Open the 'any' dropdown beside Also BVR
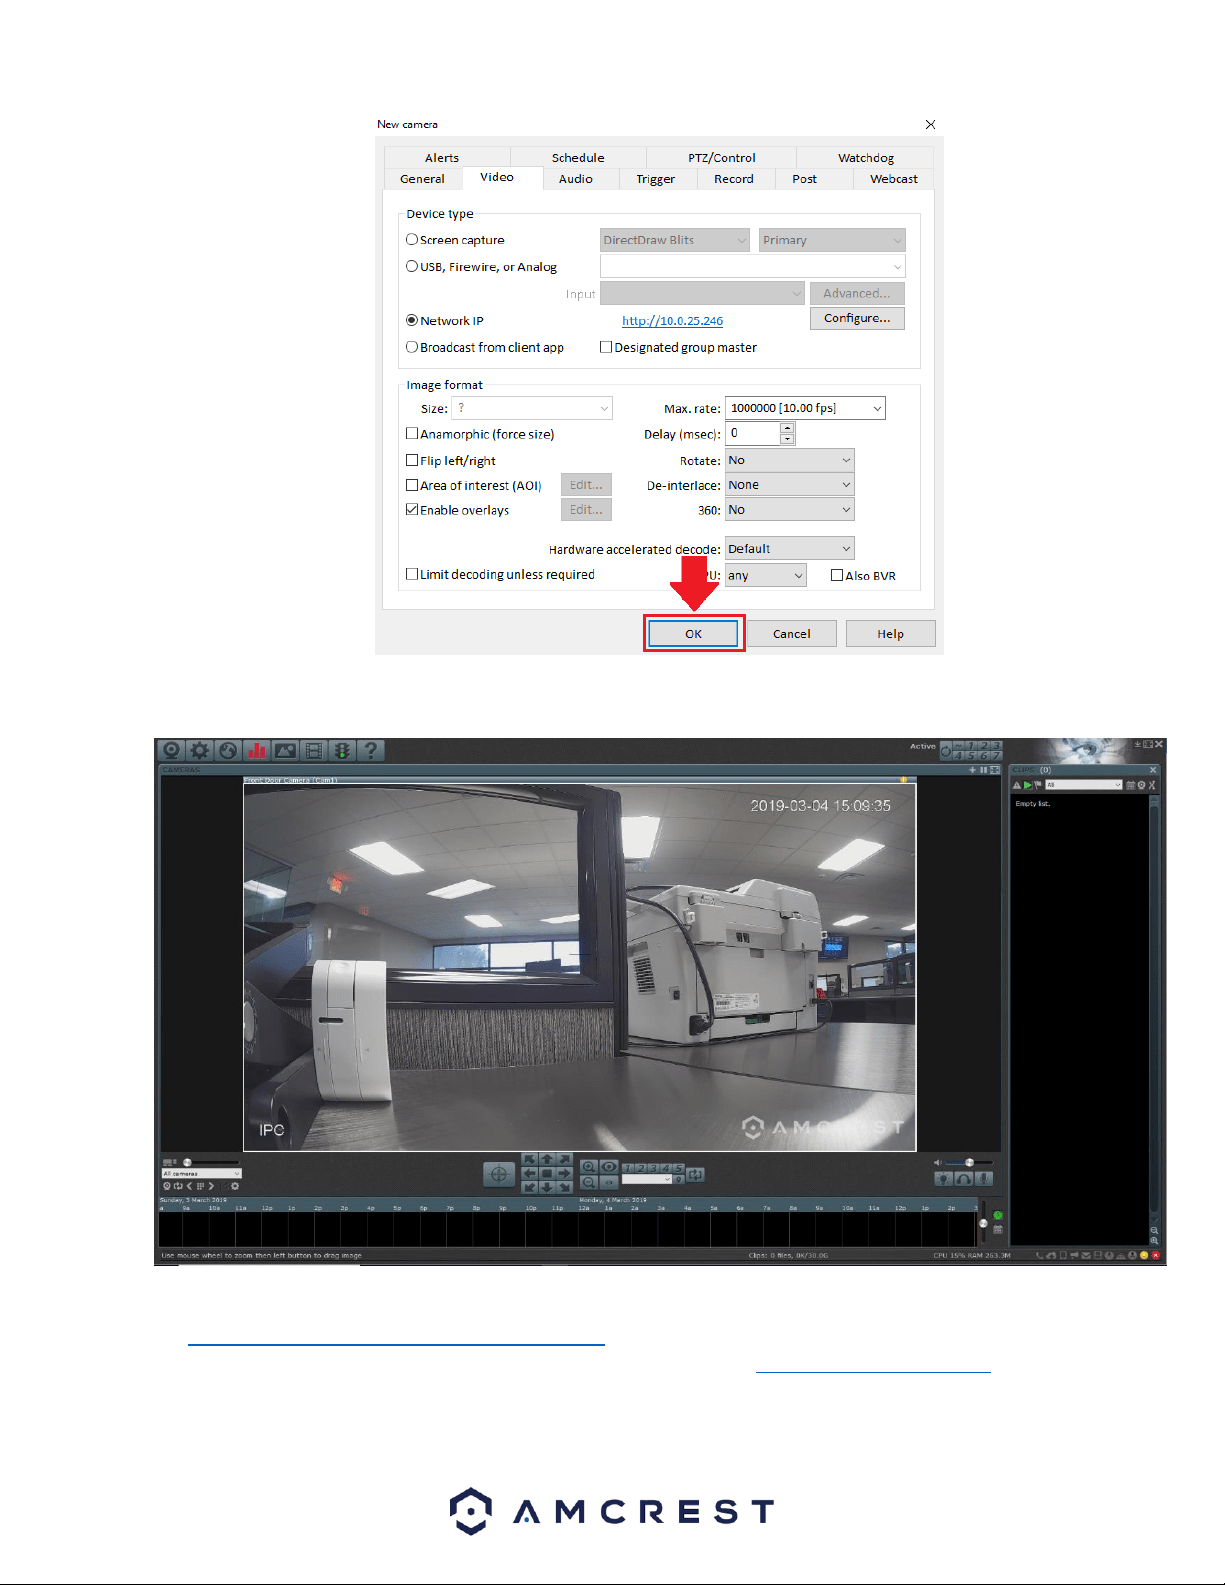This screenshot has width=1225, height=1585. (765, 575)
